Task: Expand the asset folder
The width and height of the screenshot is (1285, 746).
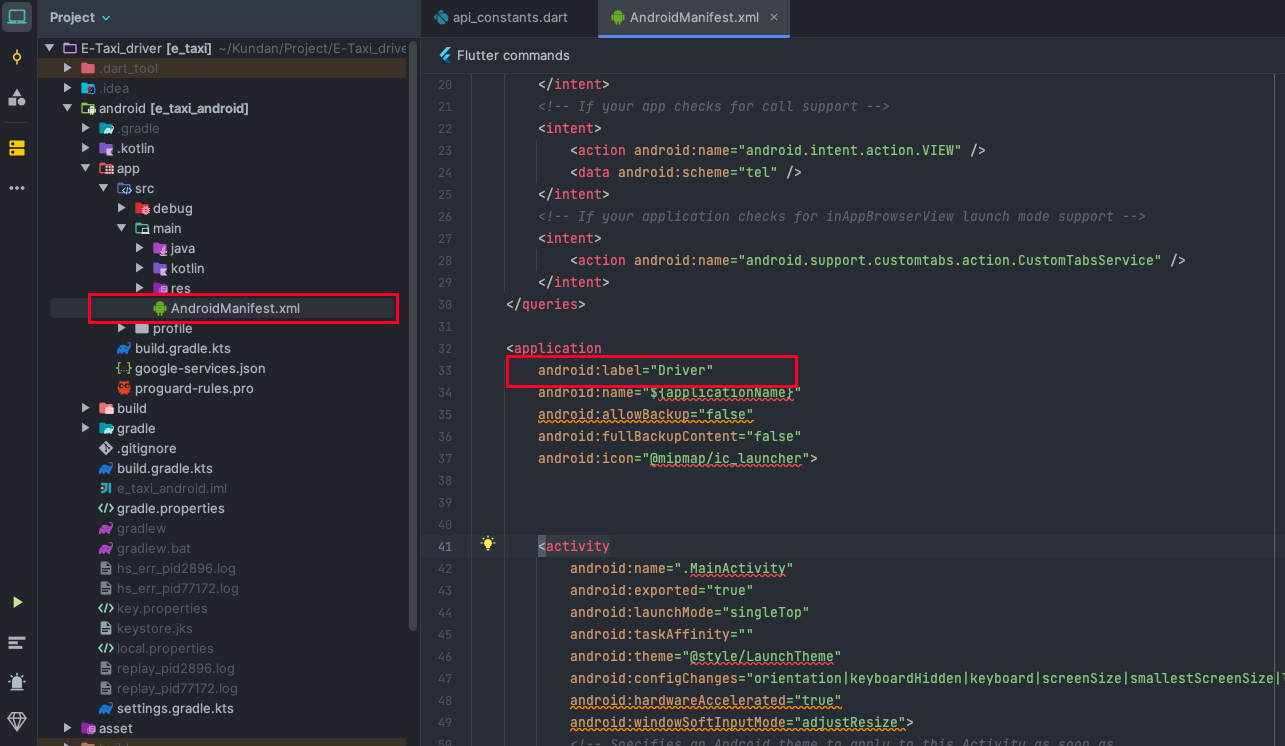Action: tap(67, 728)
